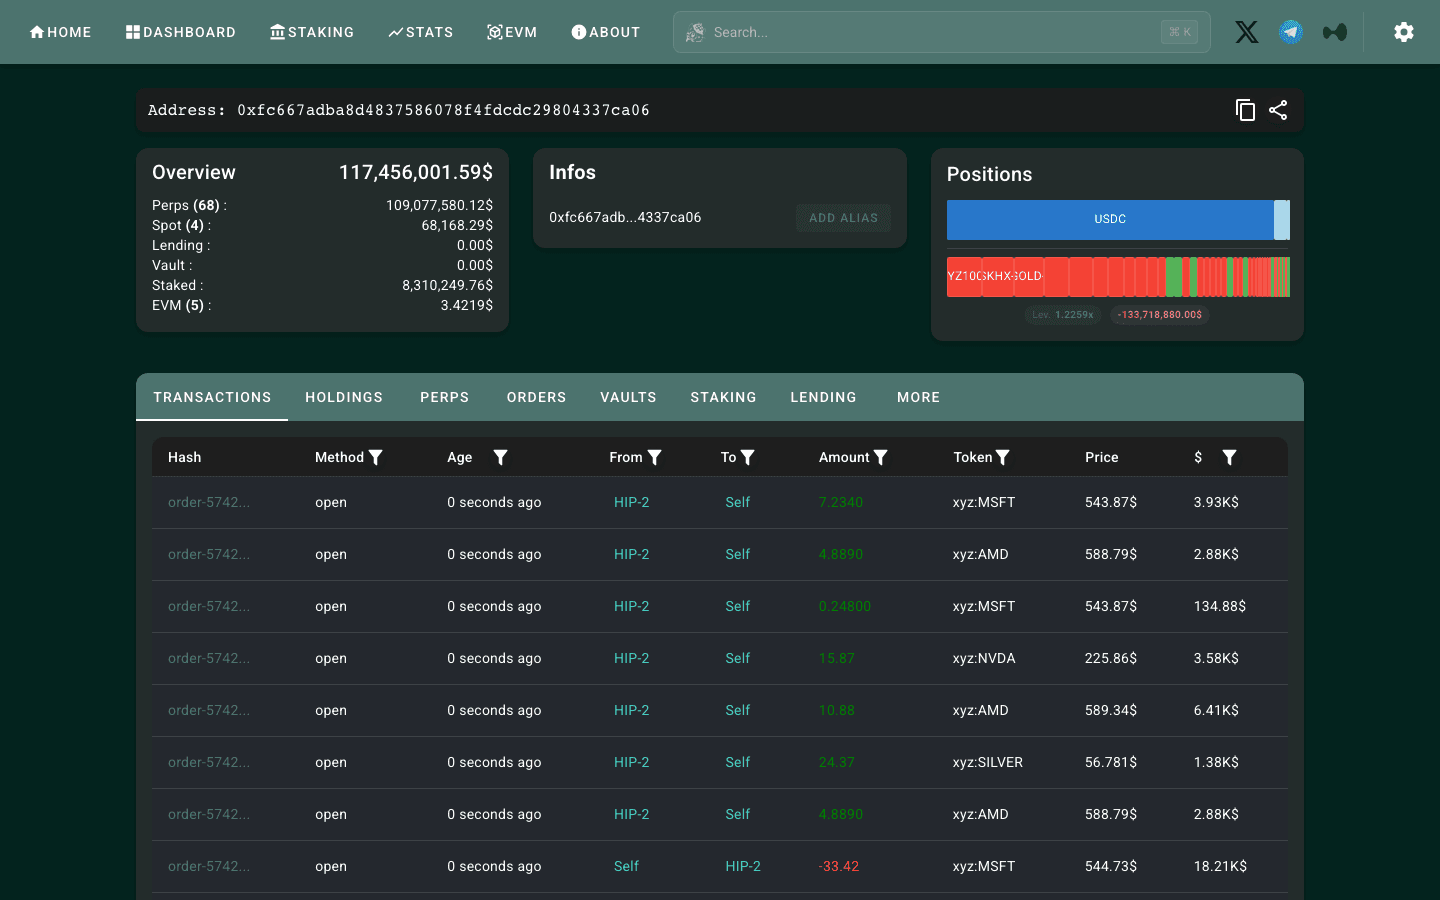Expand the More tab menu
The width and height of the screenshot is (1440, 900).
point(918,397)
